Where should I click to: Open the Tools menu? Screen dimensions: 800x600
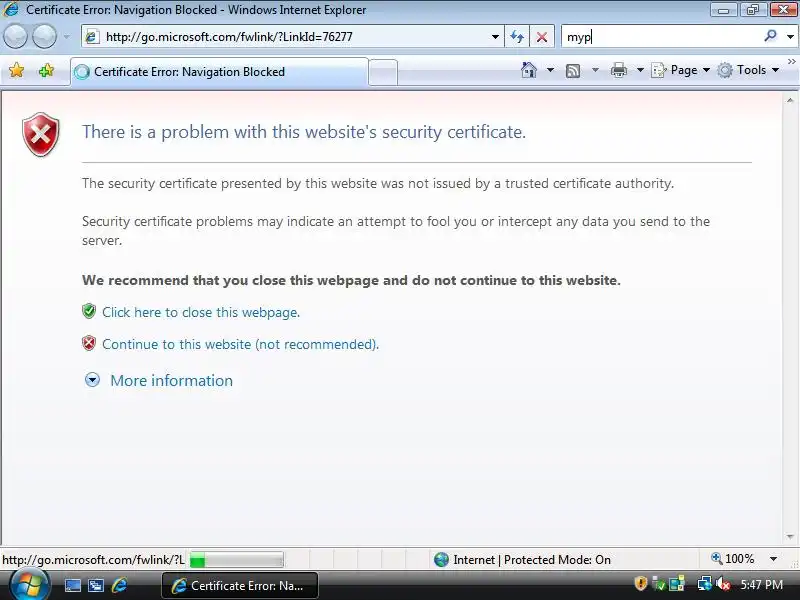[748, 70]
